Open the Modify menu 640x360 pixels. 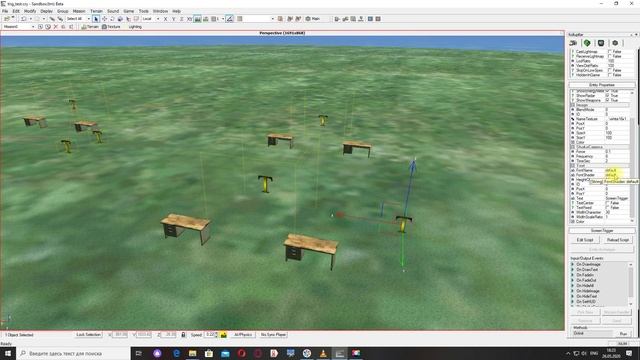point(30,11)
